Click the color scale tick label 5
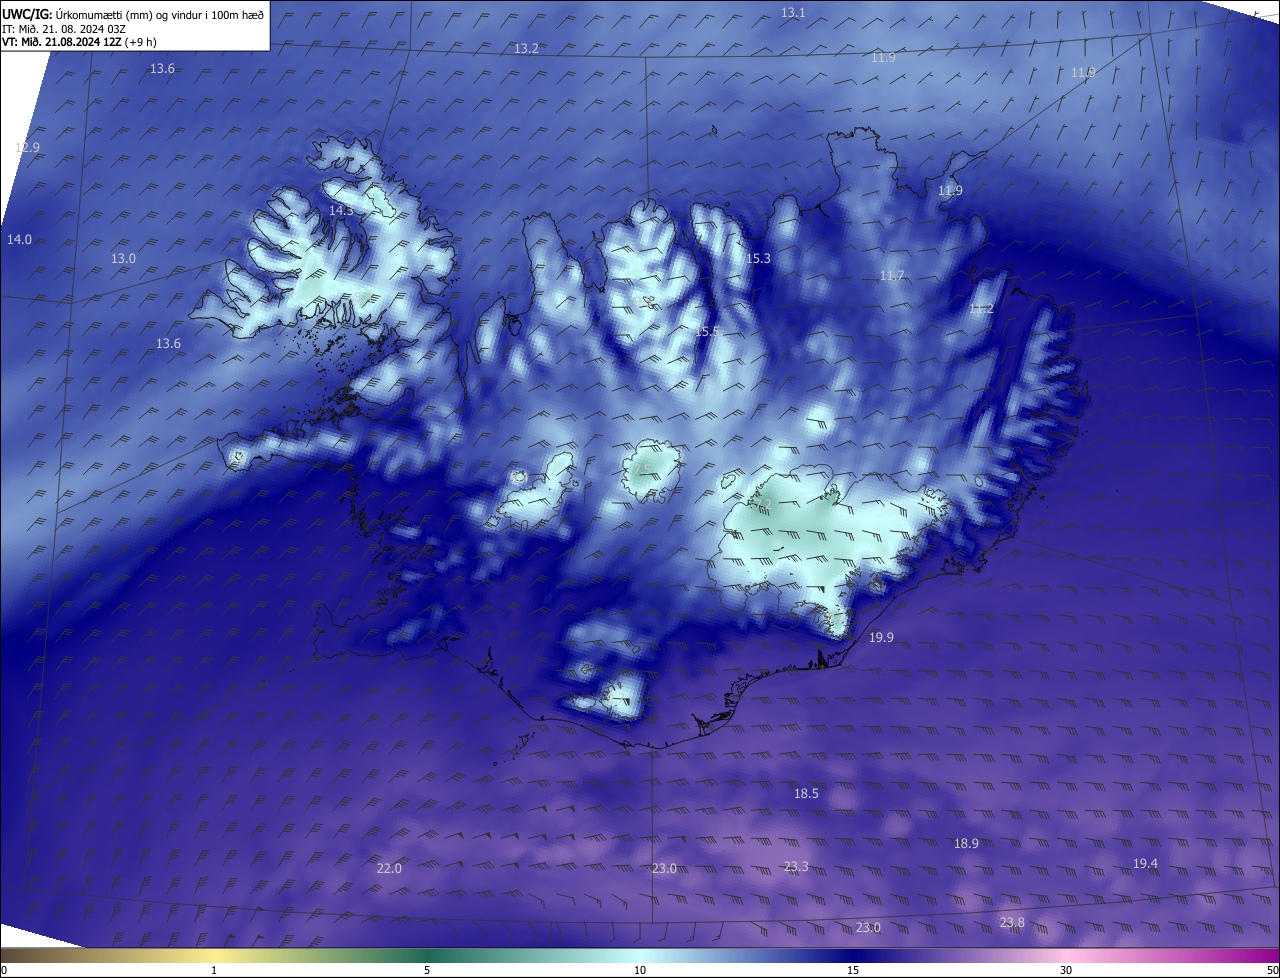The width and height of the screenshot is (1280, 978). (427, 970)
